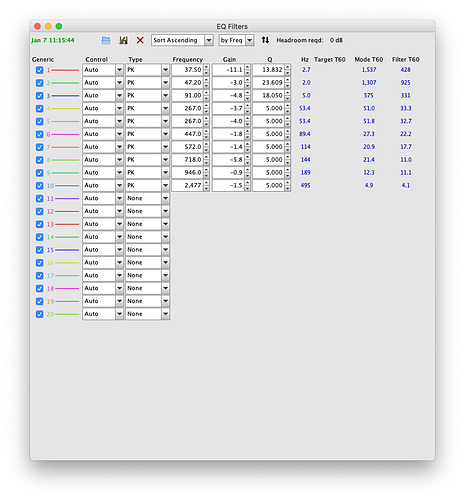Click Q field showing 13.832
The width and height of the screenshot is (465, 500).
click(x=268, y=70)
